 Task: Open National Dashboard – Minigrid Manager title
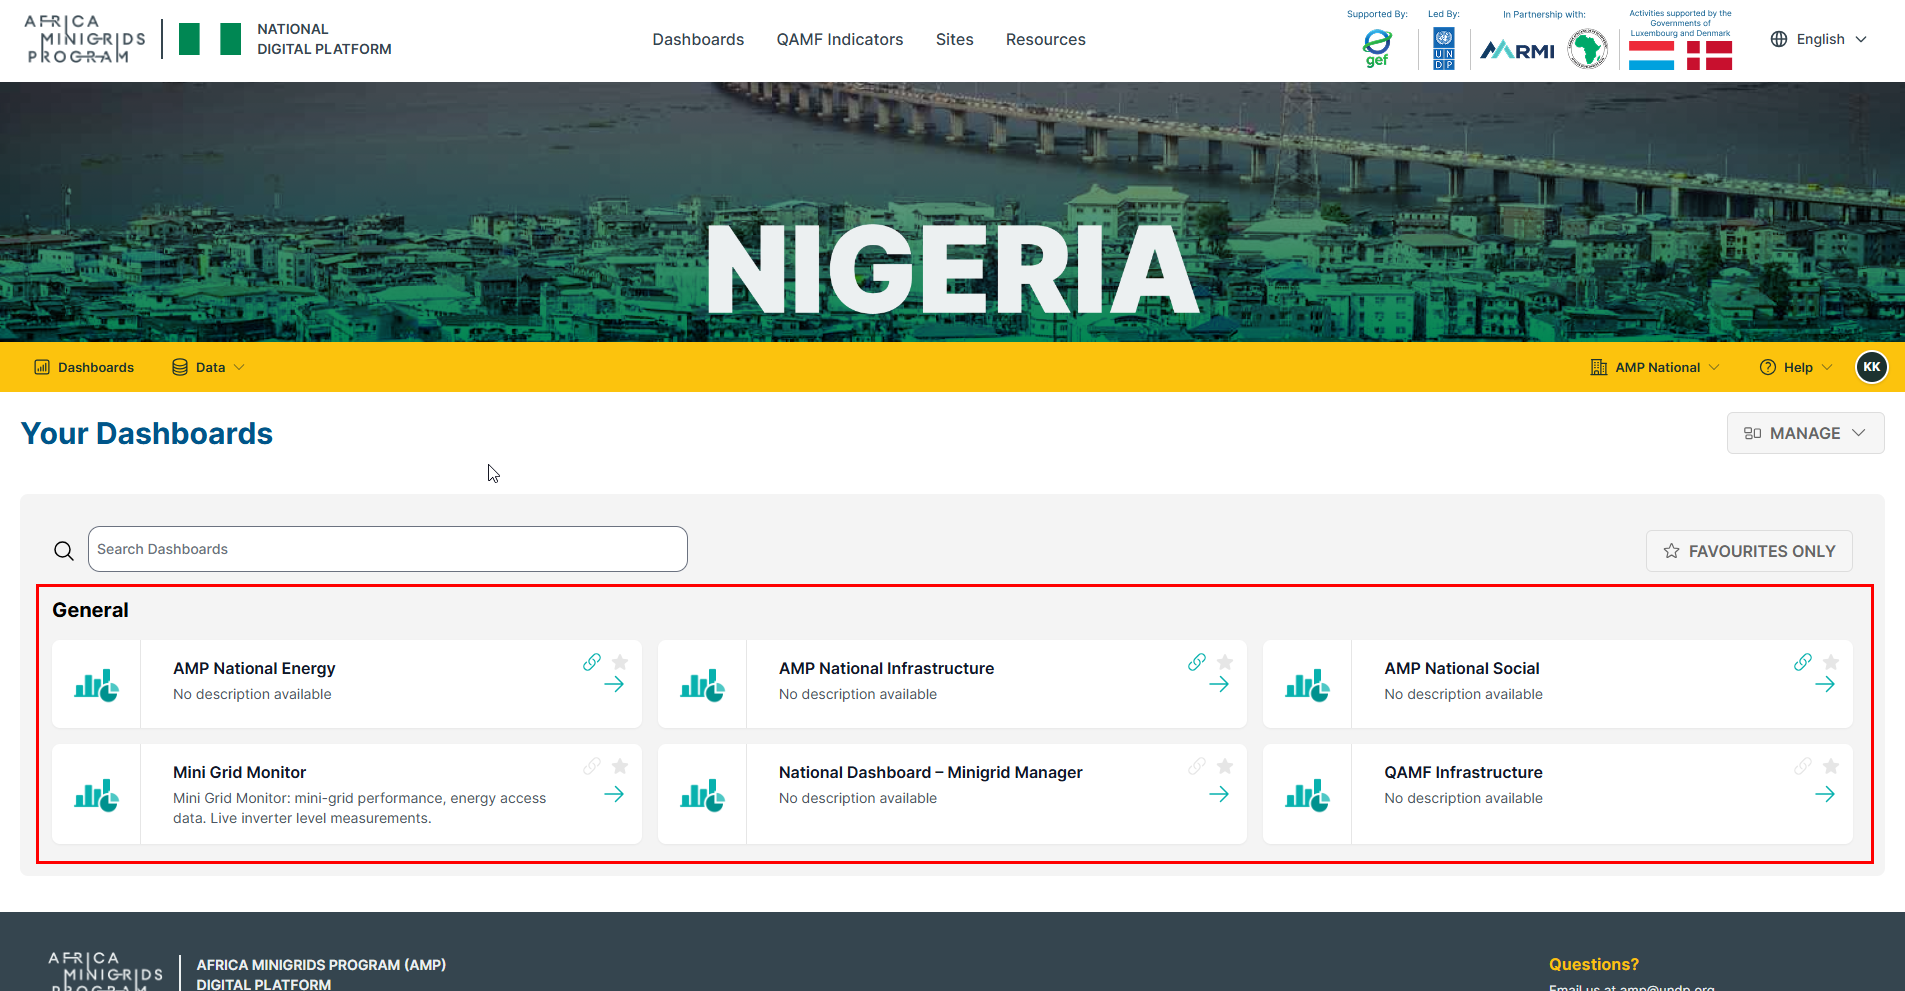(931, 772)
